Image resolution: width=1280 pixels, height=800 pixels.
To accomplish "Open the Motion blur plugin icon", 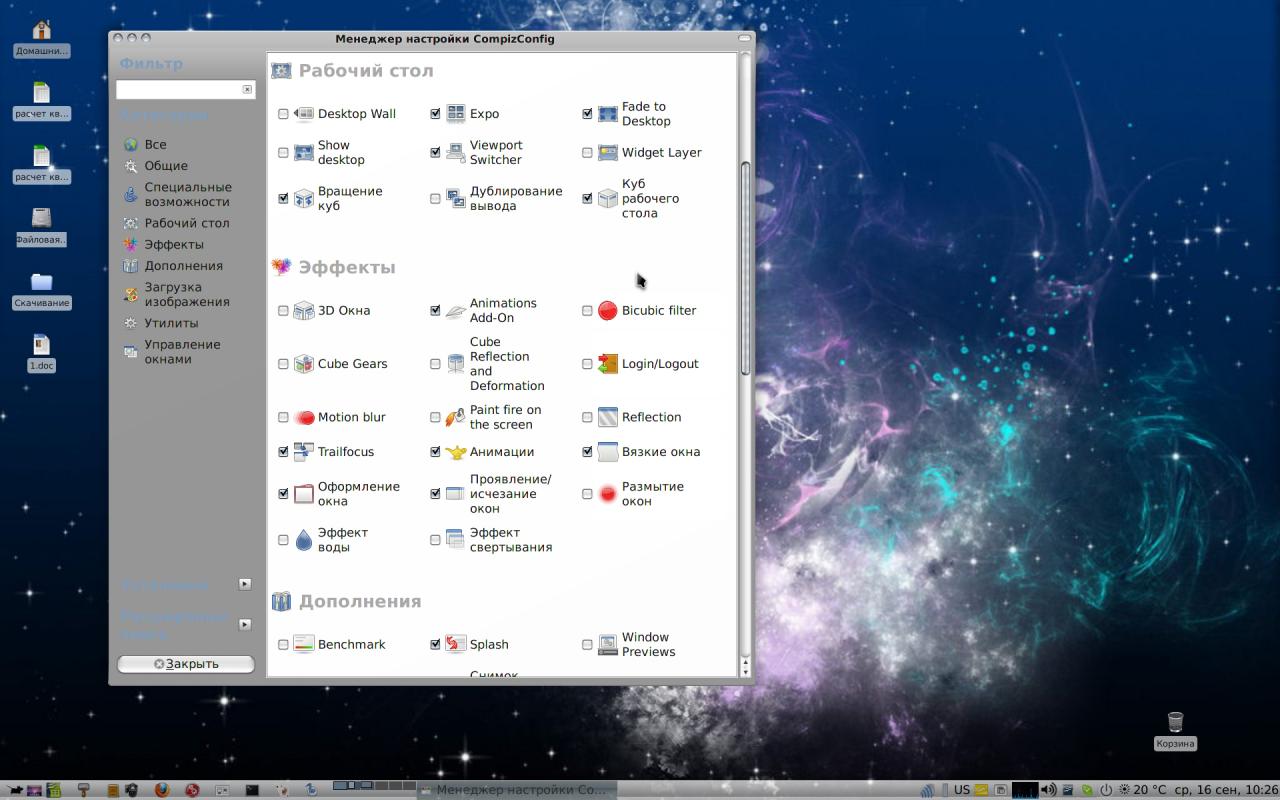I will (x=304, y=418).
